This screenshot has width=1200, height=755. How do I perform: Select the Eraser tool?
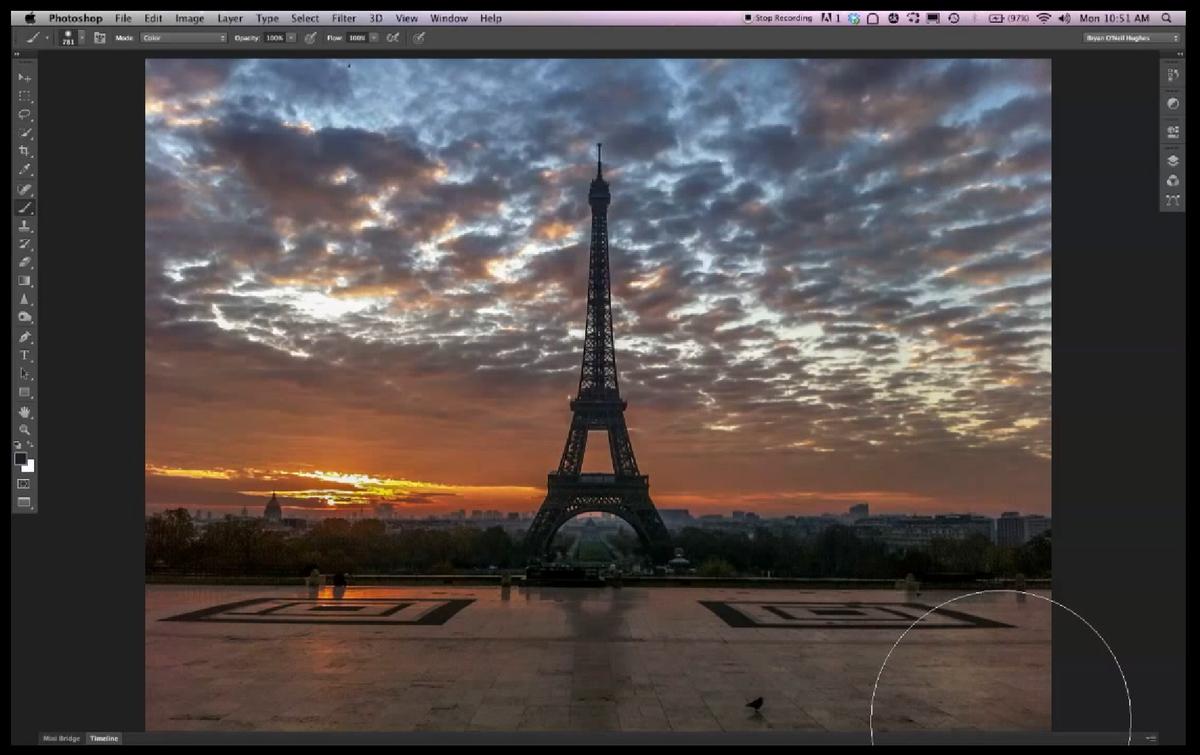click(25, 263)
